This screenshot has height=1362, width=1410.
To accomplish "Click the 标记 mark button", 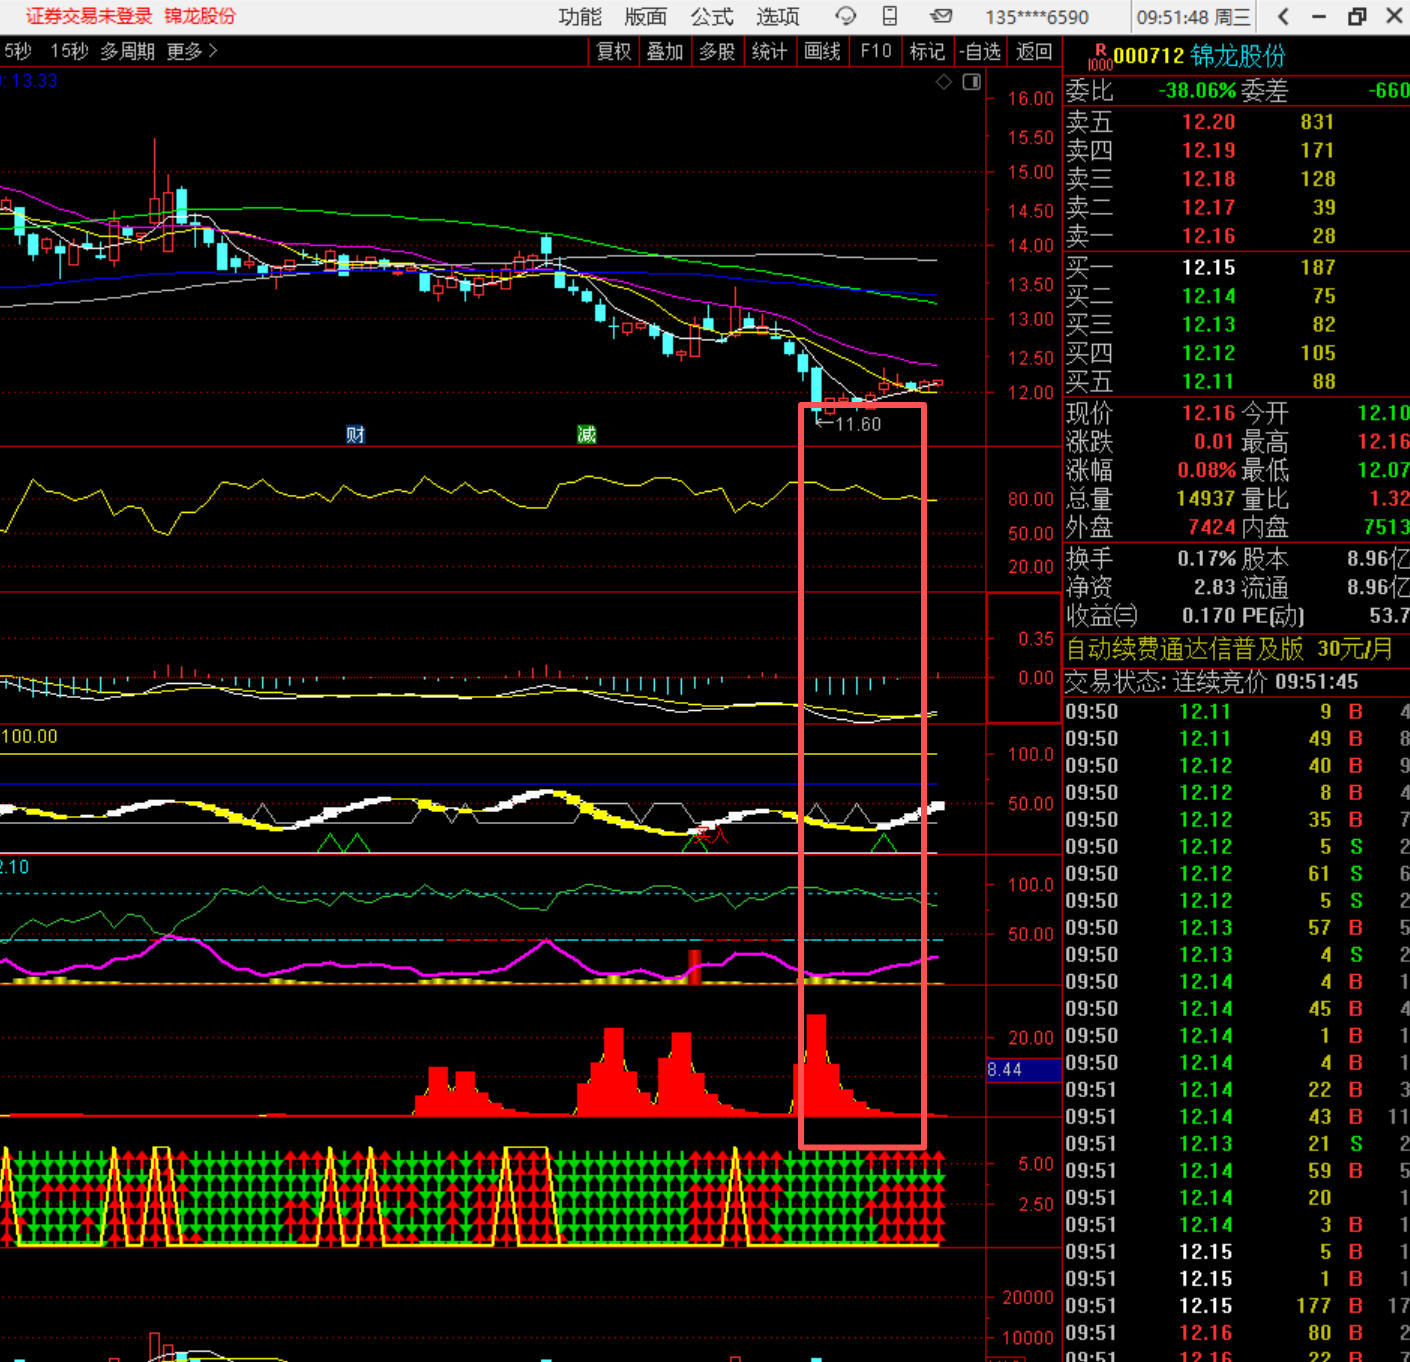I will (927, 51).
